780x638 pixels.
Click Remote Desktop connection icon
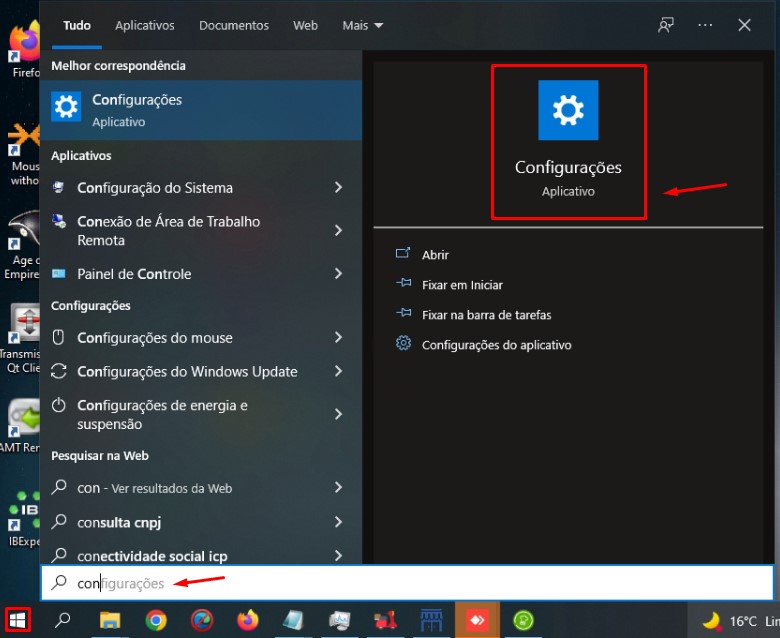(59, 221)
